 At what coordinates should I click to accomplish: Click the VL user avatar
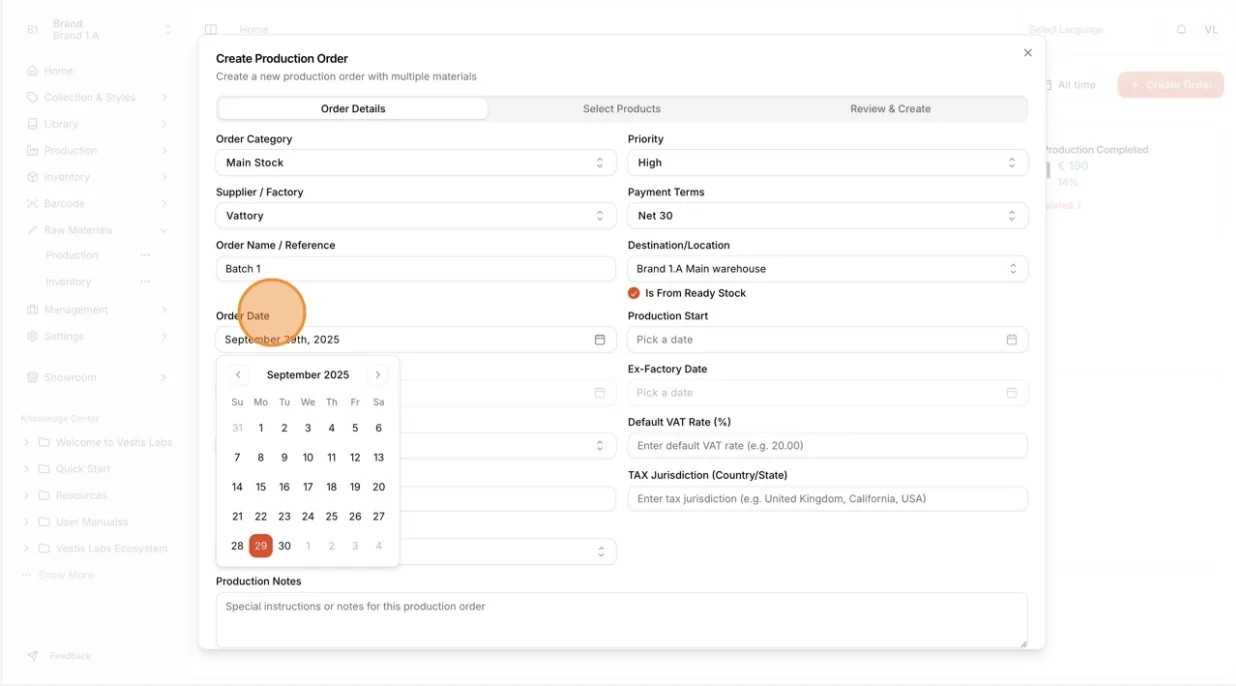[x=1211, y=30]
